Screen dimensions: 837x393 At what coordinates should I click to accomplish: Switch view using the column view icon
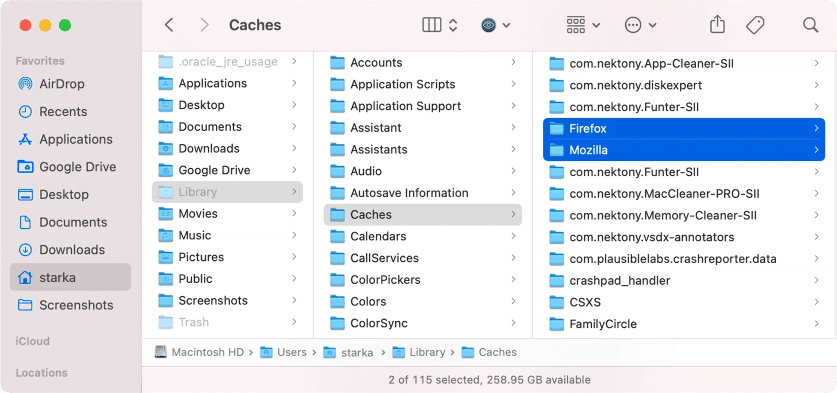coord(431,25)
